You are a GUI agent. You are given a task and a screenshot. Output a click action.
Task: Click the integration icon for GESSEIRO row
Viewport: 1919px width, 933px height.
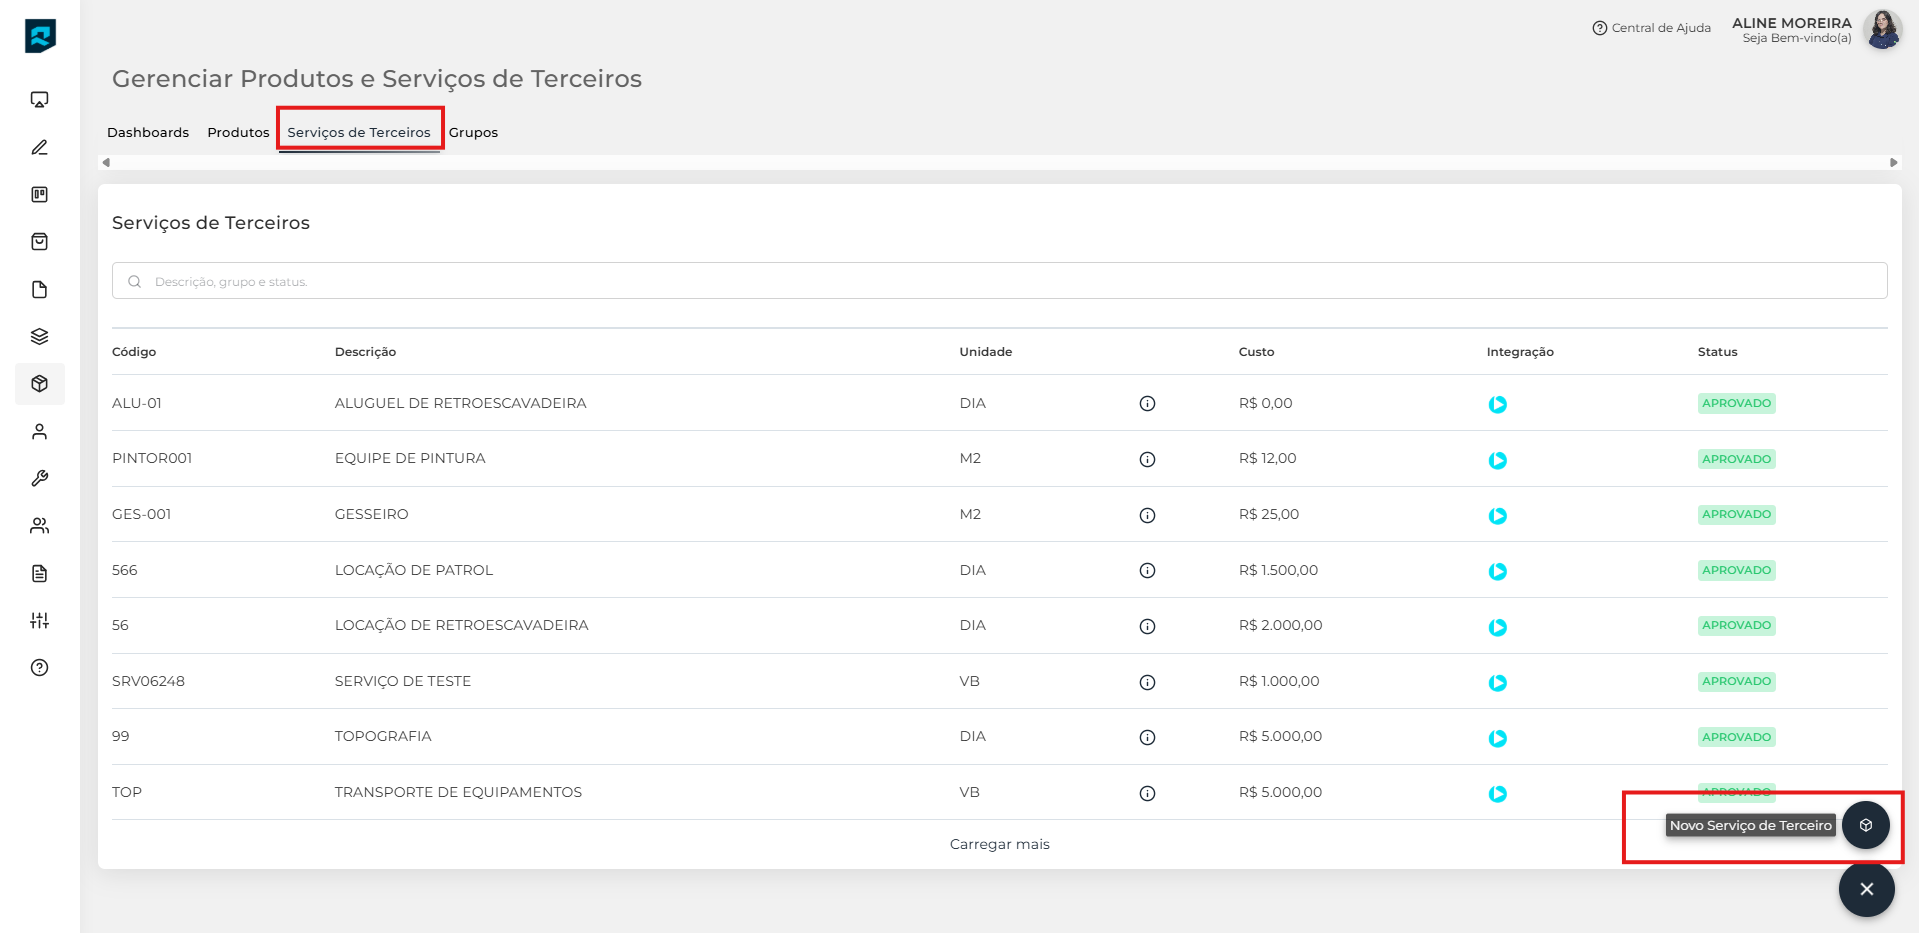pyautogui.click(x=1497, y=516)
